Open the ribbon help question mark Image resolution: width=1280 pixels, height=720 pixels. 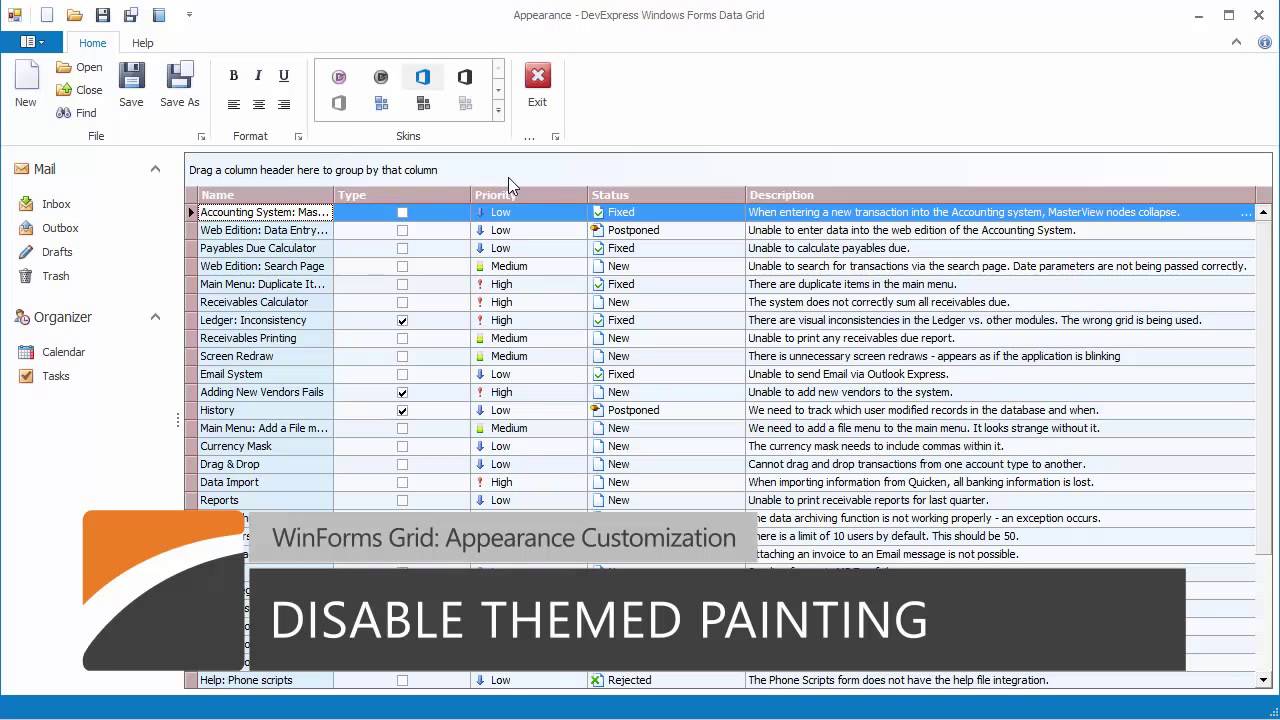pos(1264,43)
